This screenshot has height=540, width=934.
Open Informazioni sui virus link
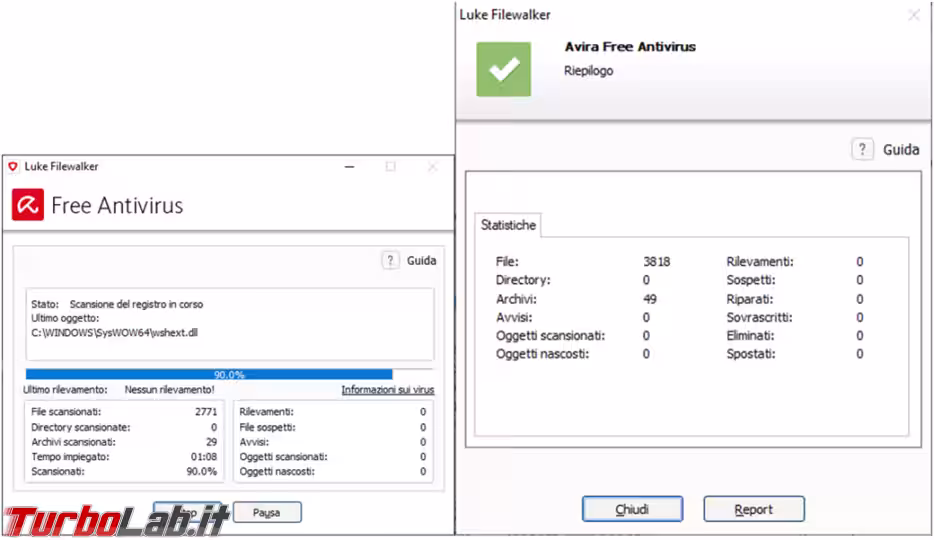tap(388, 389)
